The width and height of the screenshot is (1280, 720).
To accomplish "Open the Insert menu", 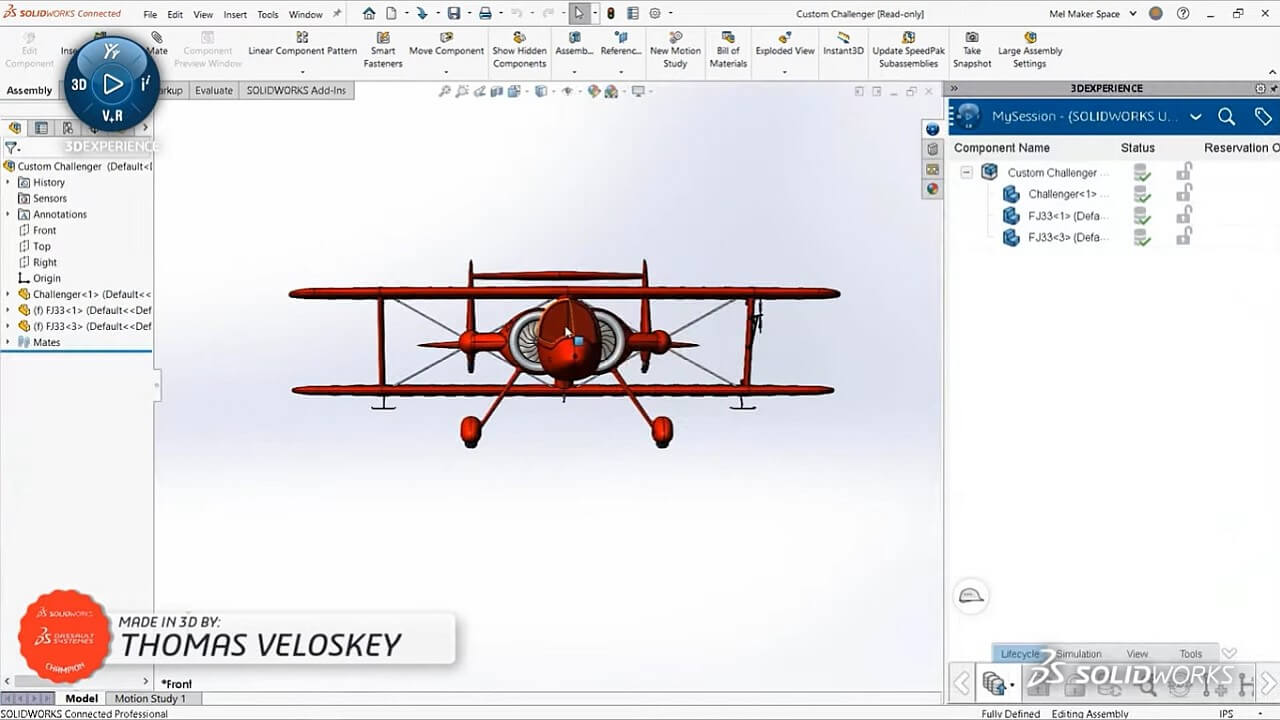I will pyautogui.click(x=235, y=15).
